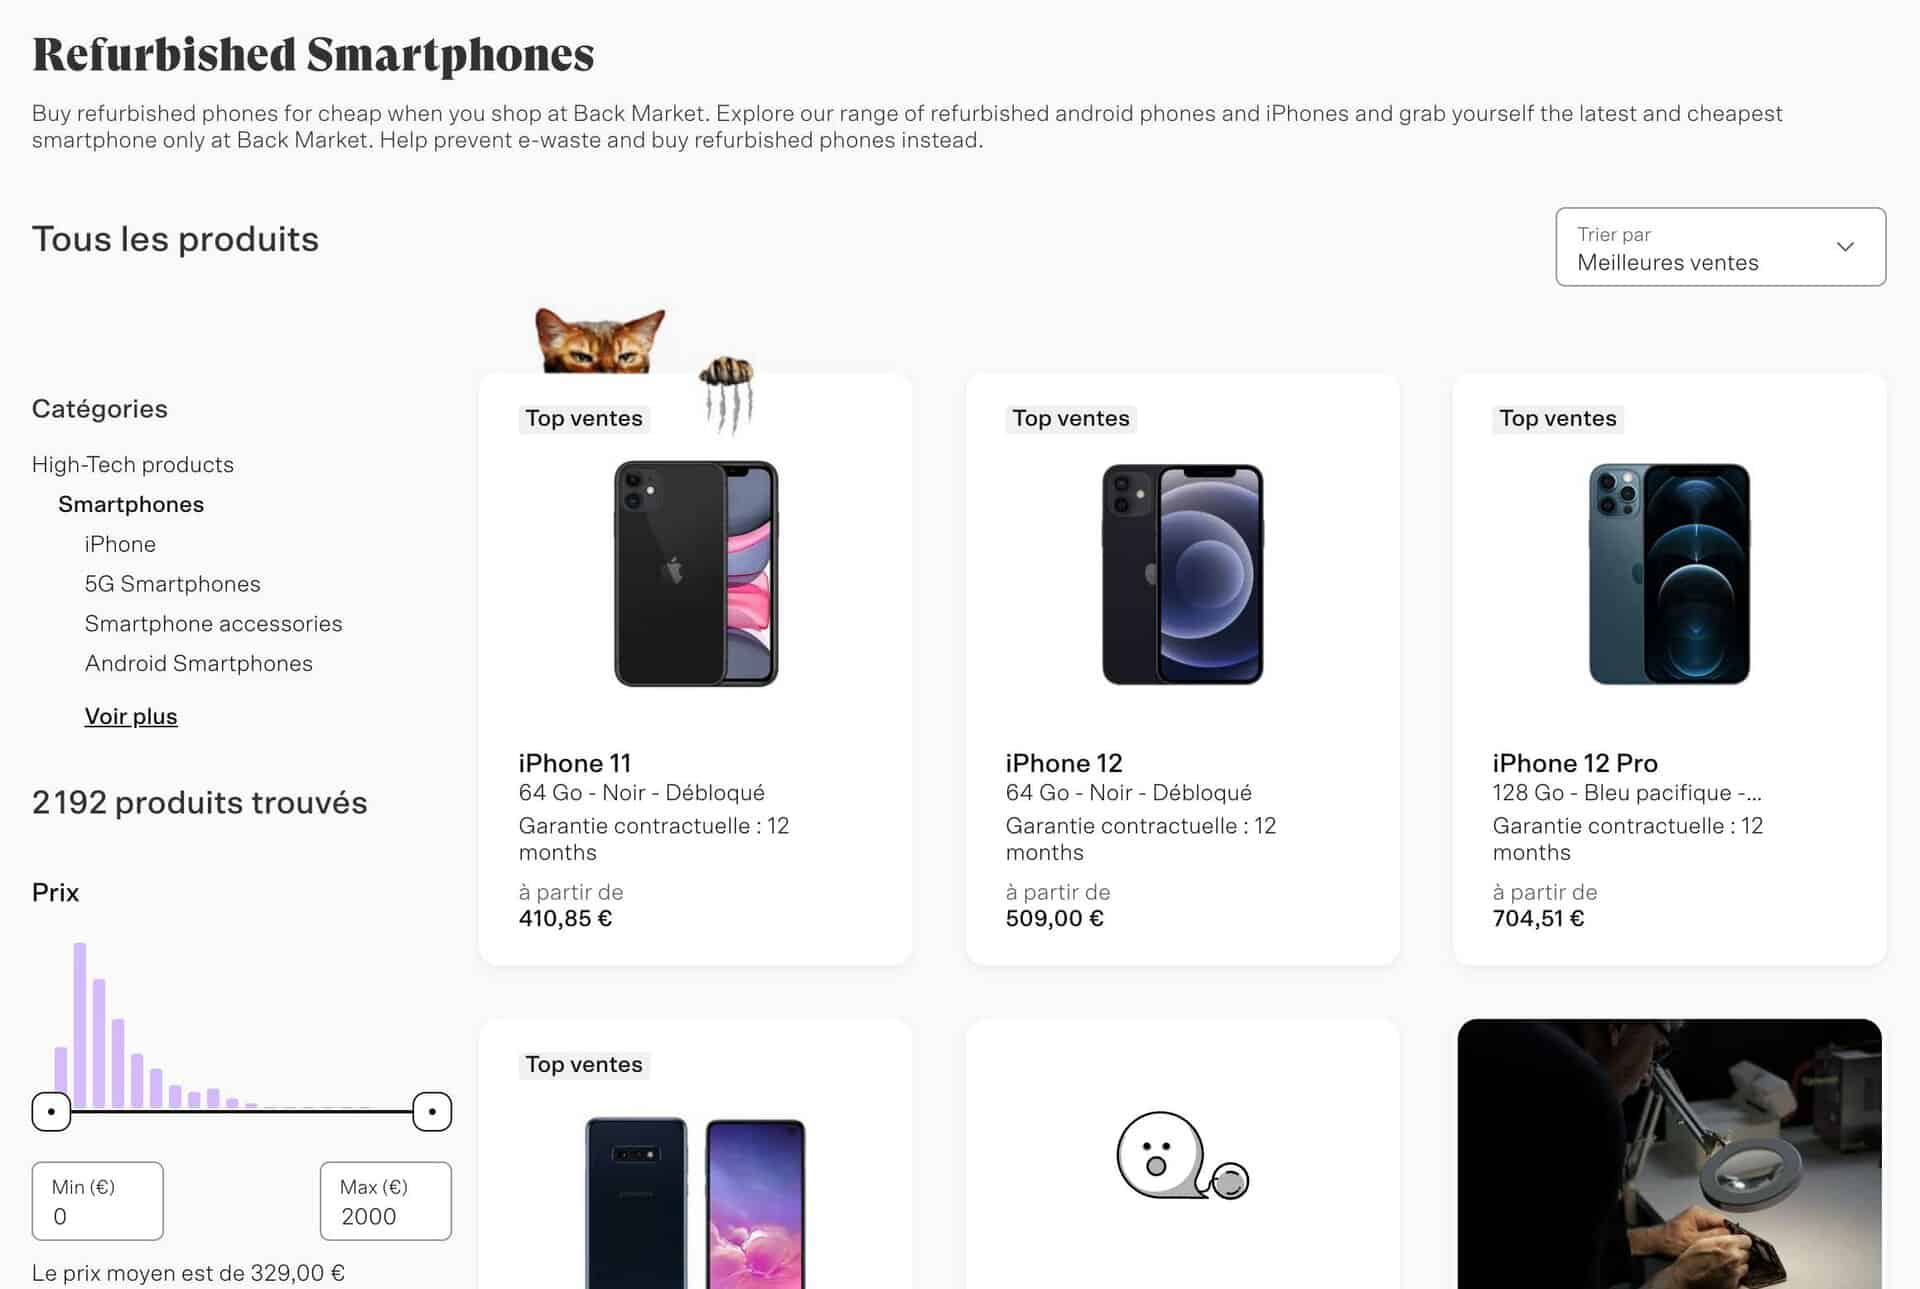The height and width of the screenshot is (1289, 1920).
Task: Open the Samsung Galaxy phone image
Action: 695,1200
